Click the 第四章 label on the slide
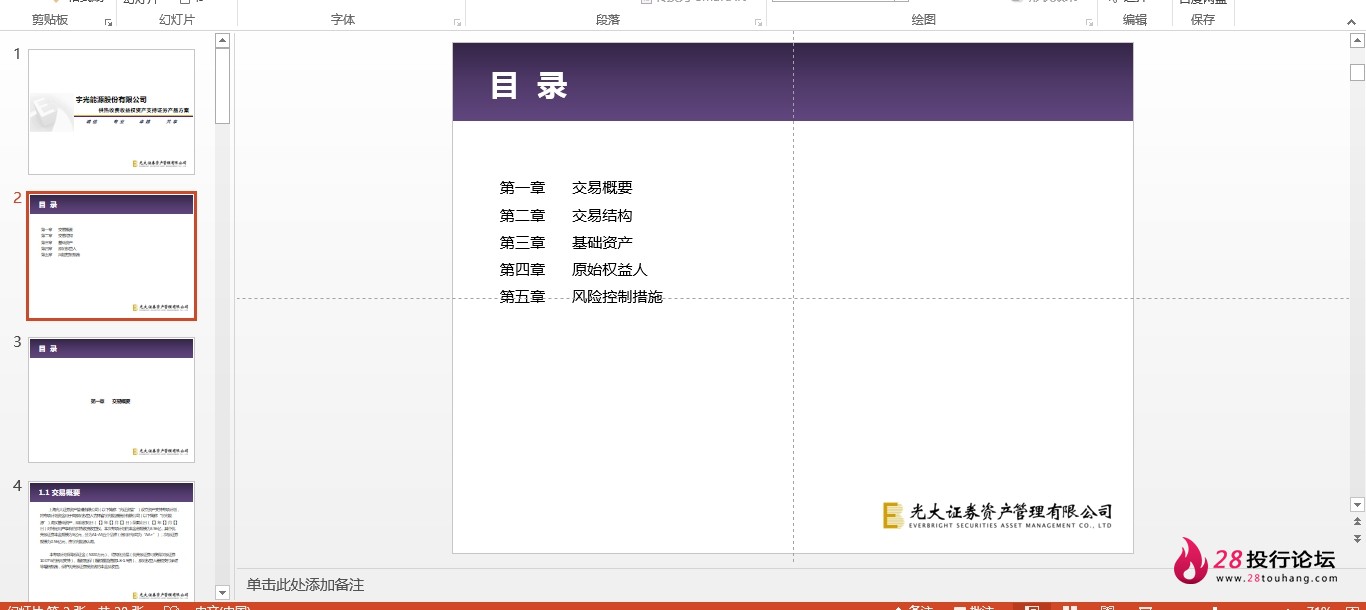 coord(522,270)
